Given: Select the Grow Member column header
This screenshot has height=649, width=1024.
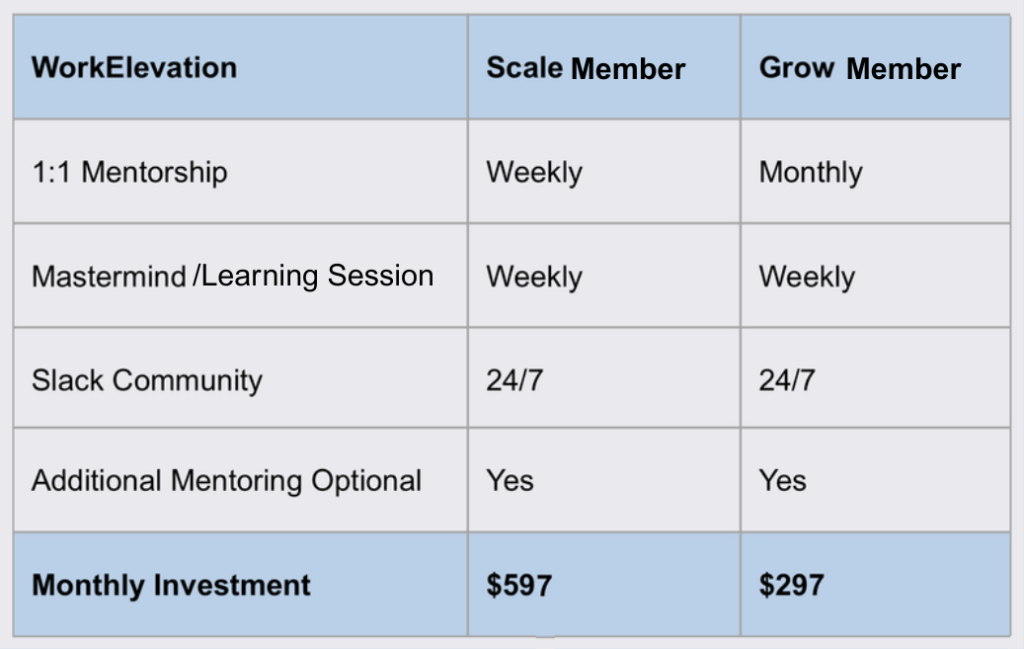Looking at the screenshot, I should (x=875, y=67).
